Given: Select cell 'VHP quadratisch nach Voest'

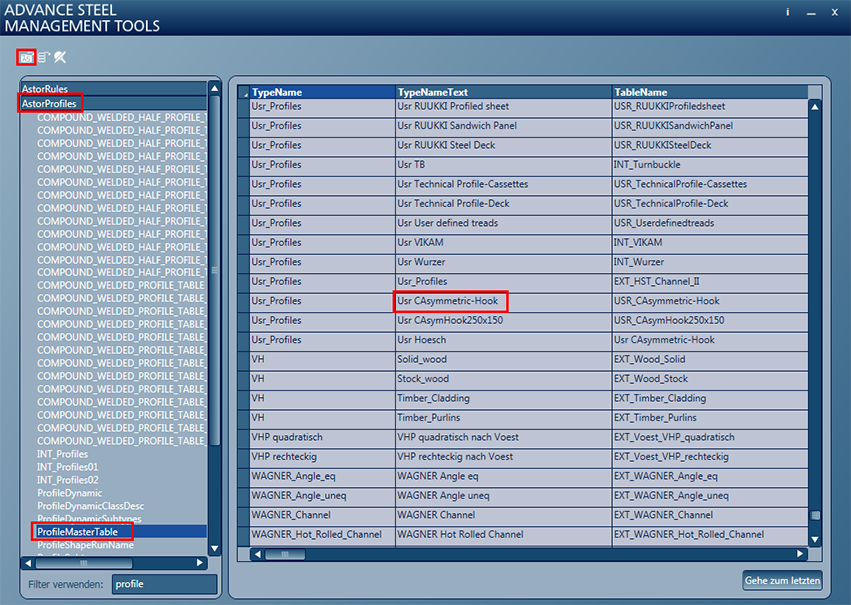Looking at the screenshot, I should click(504, 437).
